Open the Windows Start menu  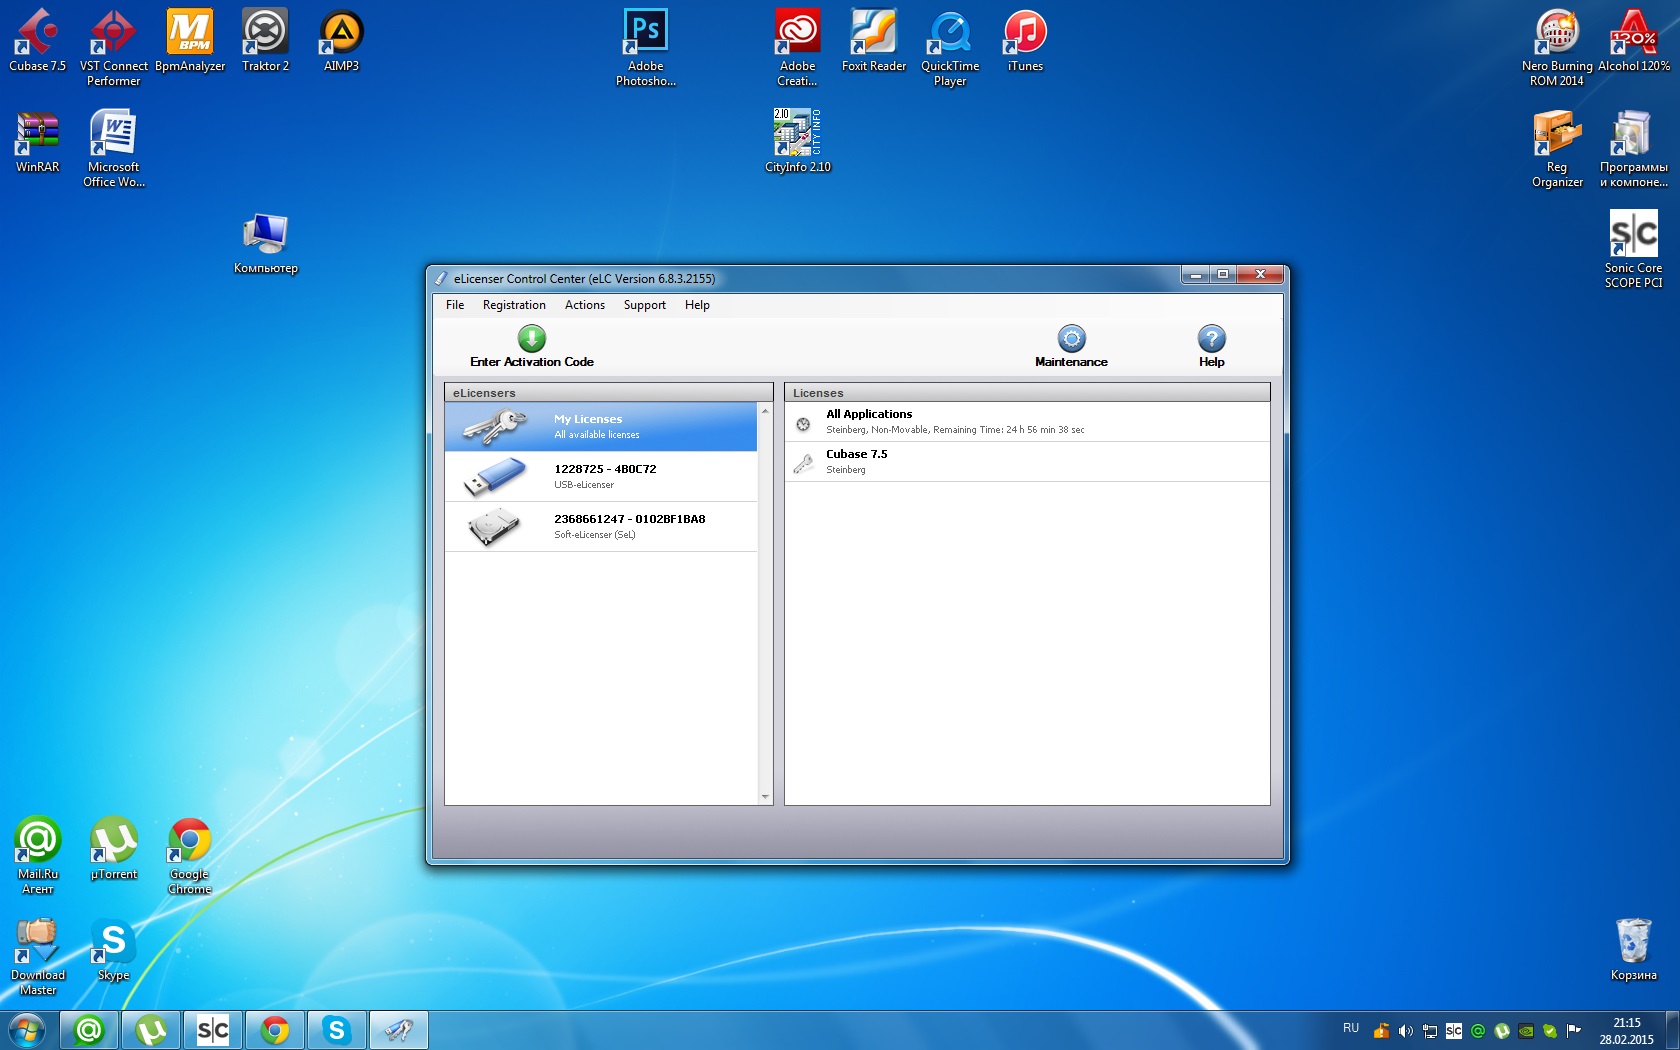coord(27,1030)
